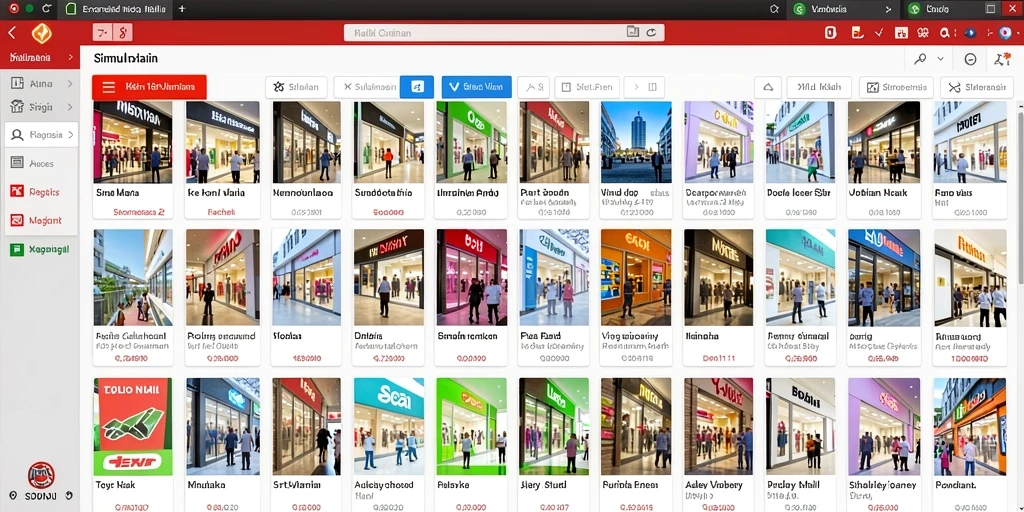Image resolution: width=1024 pixels, height=512 pixels.
Task: Click the search Q icon in the red header
Action: [x=944, y=33]
